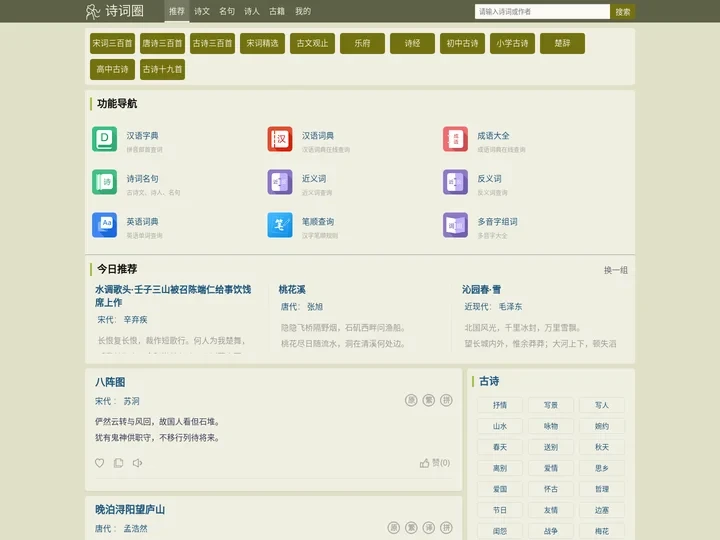Open the 古诗三百首 collection
Image resolution: width=720 pixels, height=540 pixels.
pos(213,43)
